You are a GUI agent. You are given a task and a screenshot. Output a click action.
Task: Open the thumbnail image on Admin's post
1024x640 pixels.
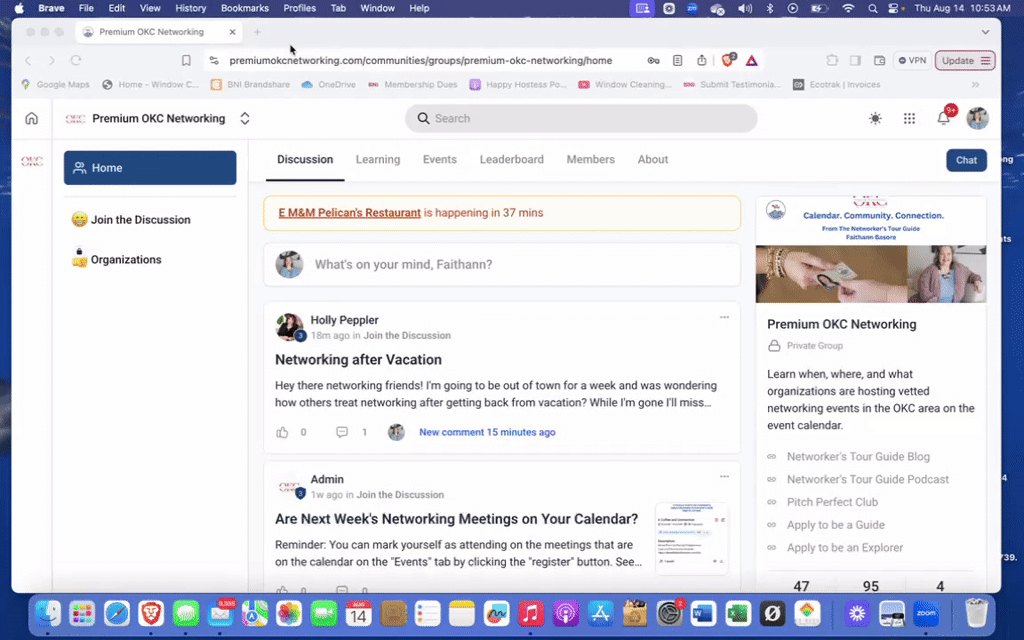[692, 539]
